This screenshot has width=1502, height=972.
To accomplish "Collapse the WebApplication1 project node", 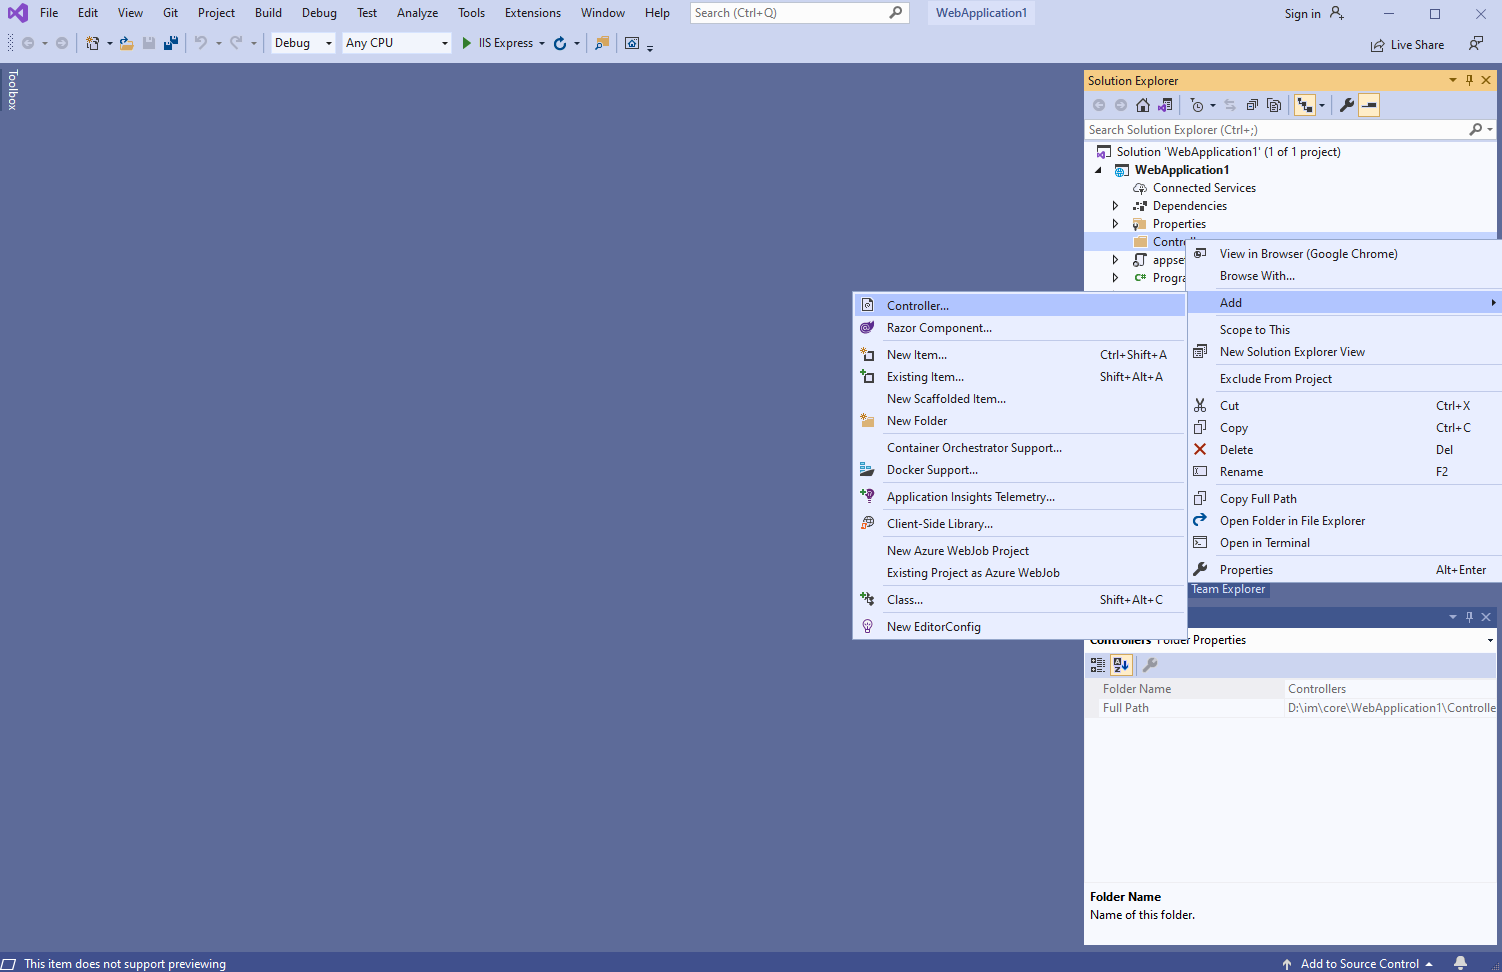I will [1098, 170].
